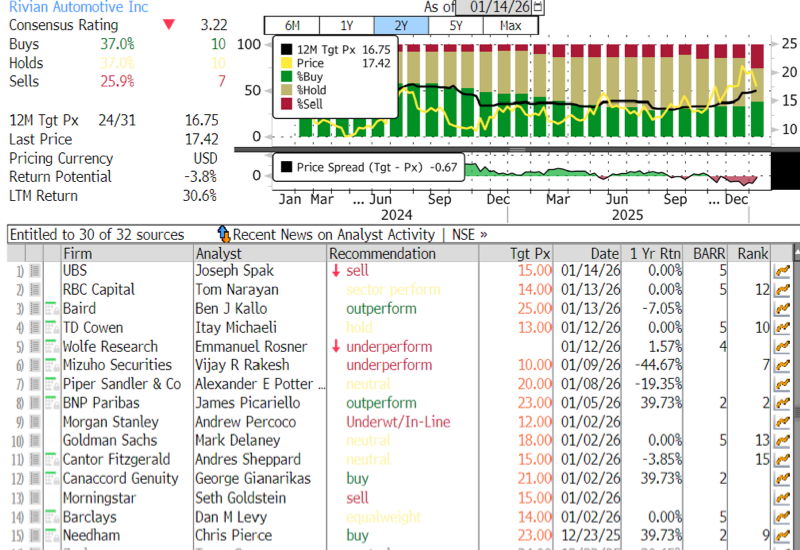The width and height of the screenshot is (800, 550).
Task: Toggle the %Sell series in chart legend
Action: (287, 104)
